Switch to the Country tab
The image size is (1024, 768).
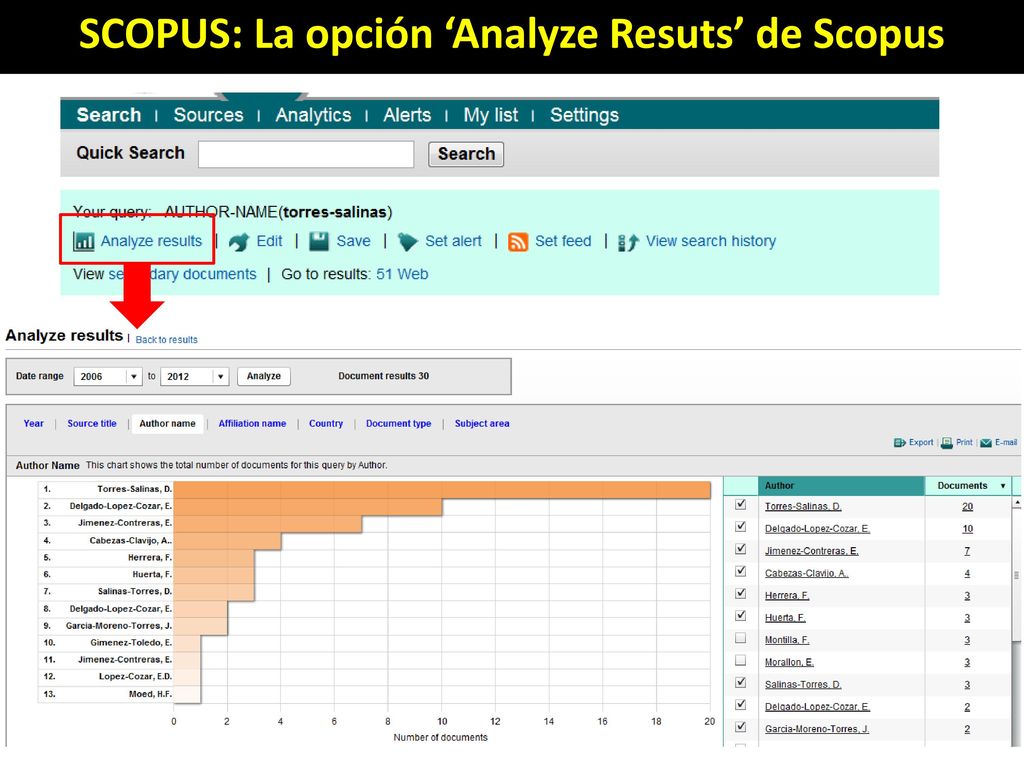tap(326, 423)
